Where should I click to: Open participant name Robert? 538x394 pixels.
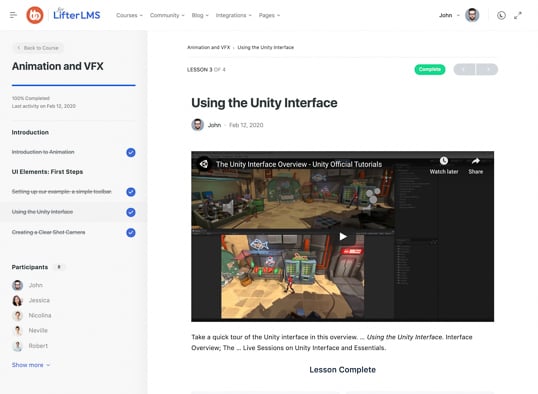pyautogui.click(x=38, y=346)
